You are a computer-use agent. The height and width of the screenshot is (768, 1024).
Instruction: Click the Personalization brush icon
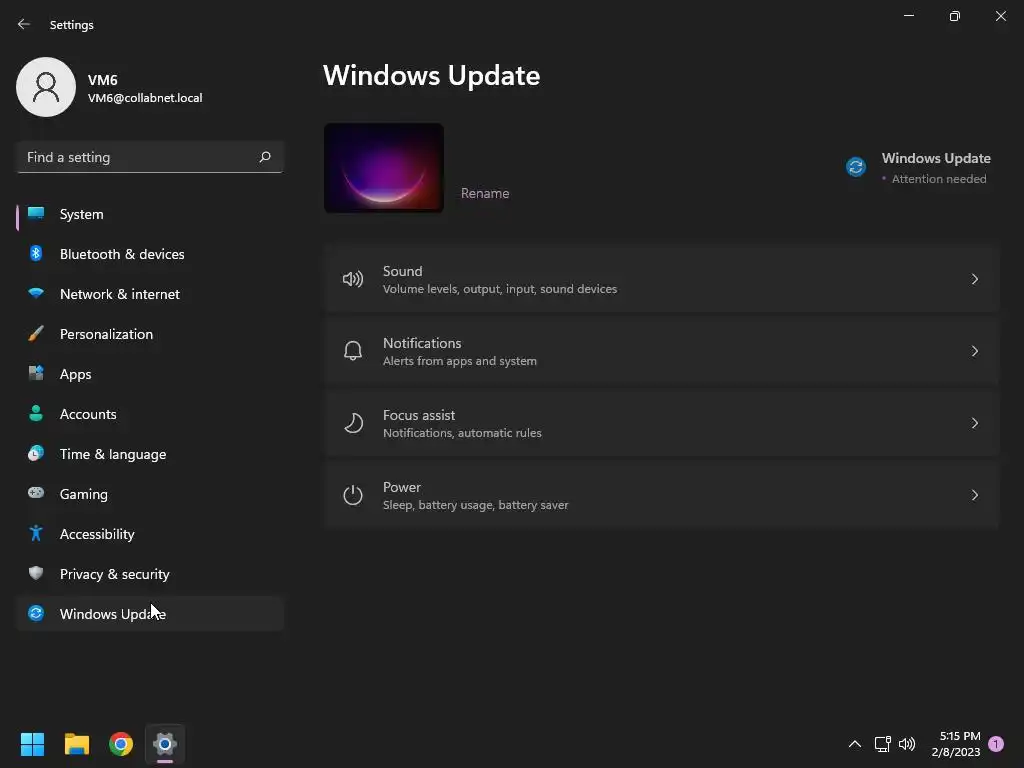(36, 334)
